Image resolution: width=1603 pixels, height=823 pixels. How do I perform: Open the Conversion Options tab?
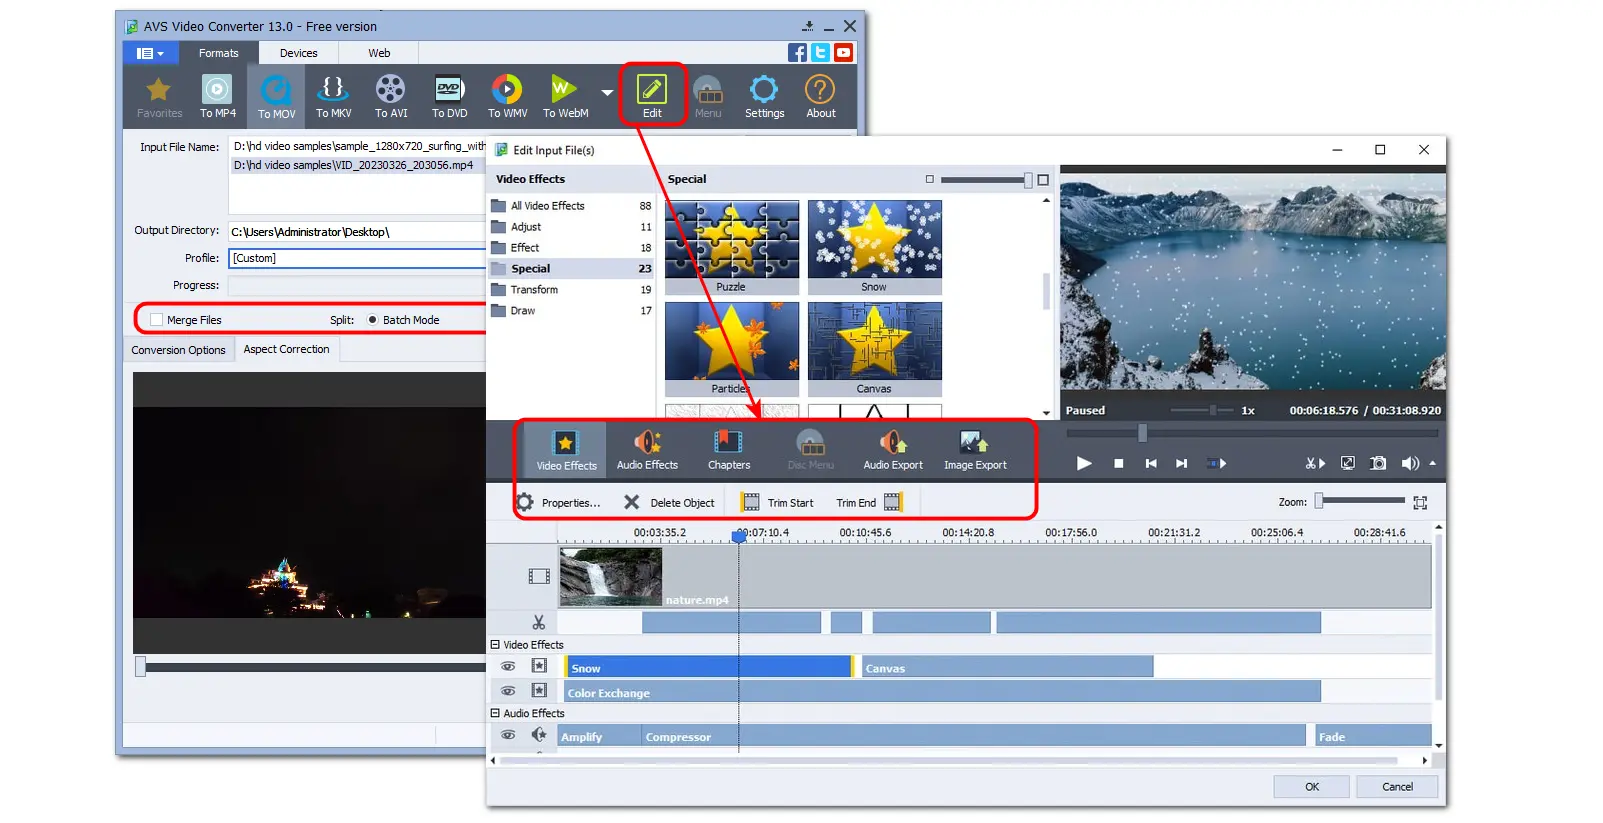pyautogui.click(x=178, y=350)
